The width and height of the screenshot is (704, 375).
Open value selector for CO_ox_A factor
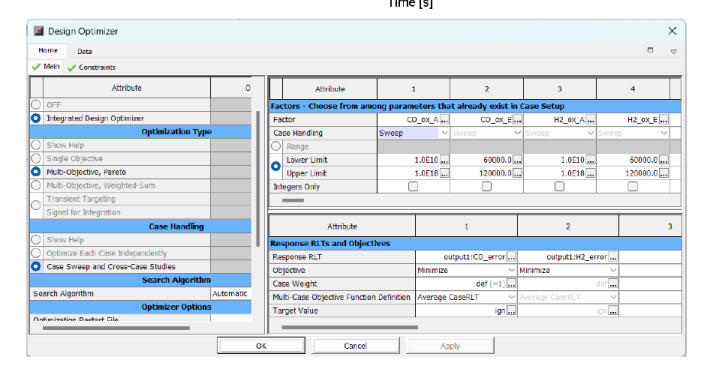point(444,119)
